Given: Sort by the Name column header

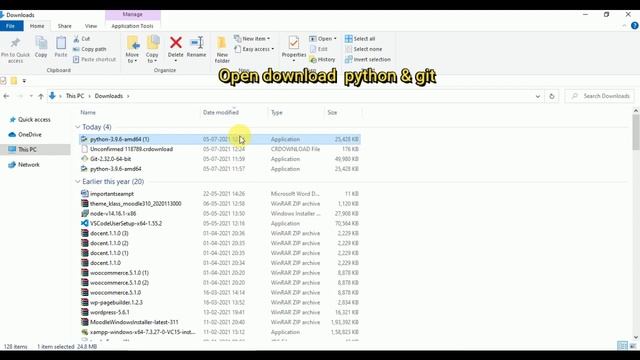Looking at the screenshot, I should [x=88, y=113].
